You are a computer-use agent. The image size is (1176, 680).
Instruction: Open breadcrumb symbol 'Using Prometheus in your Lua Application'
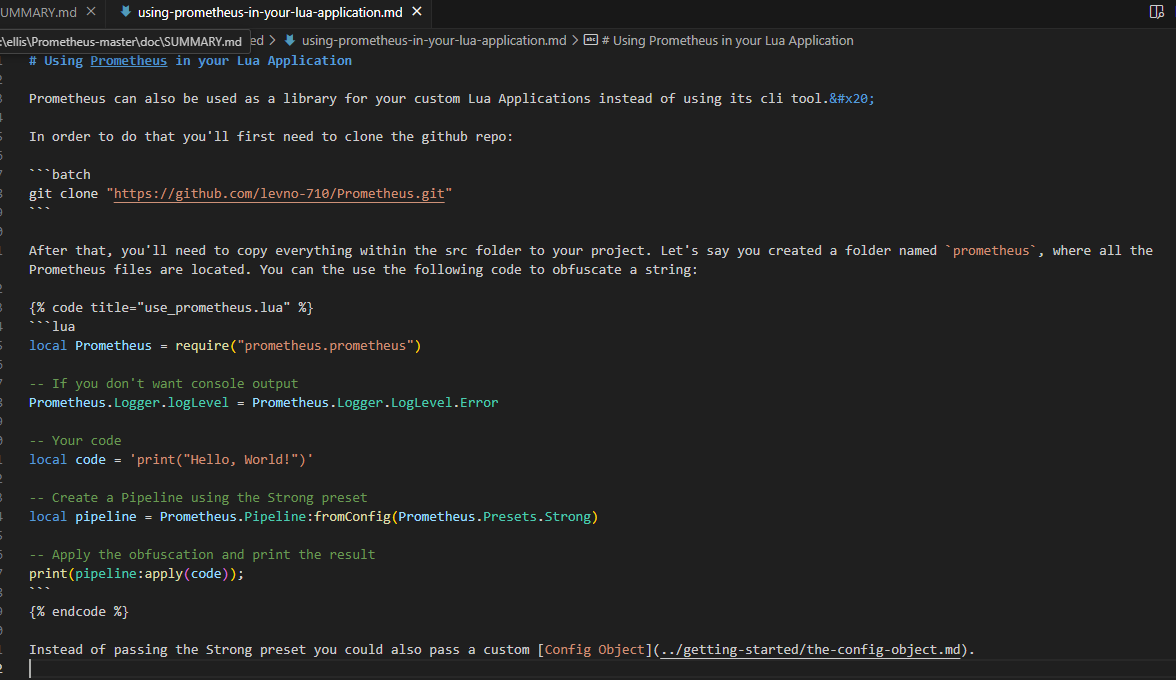(728, 40)
